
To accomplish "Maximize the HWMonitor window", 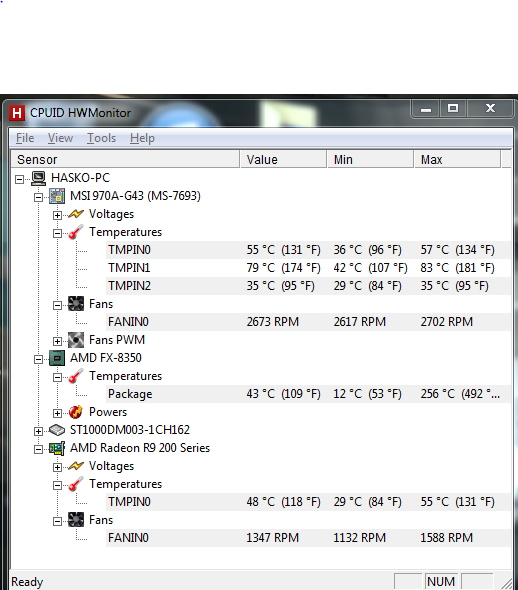I will click(453, 109).
